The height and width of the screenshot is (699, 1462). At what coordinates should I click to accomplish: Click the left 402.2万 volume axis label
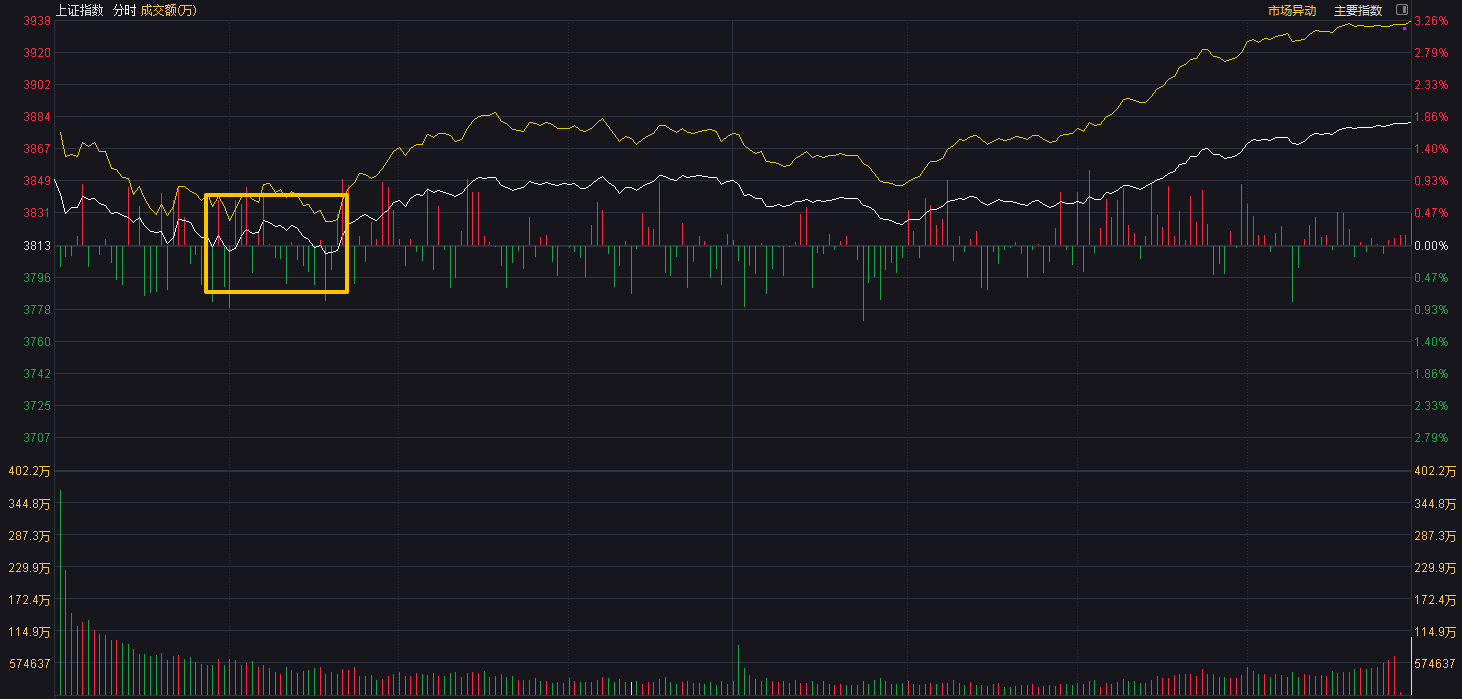tap(29, 471)
